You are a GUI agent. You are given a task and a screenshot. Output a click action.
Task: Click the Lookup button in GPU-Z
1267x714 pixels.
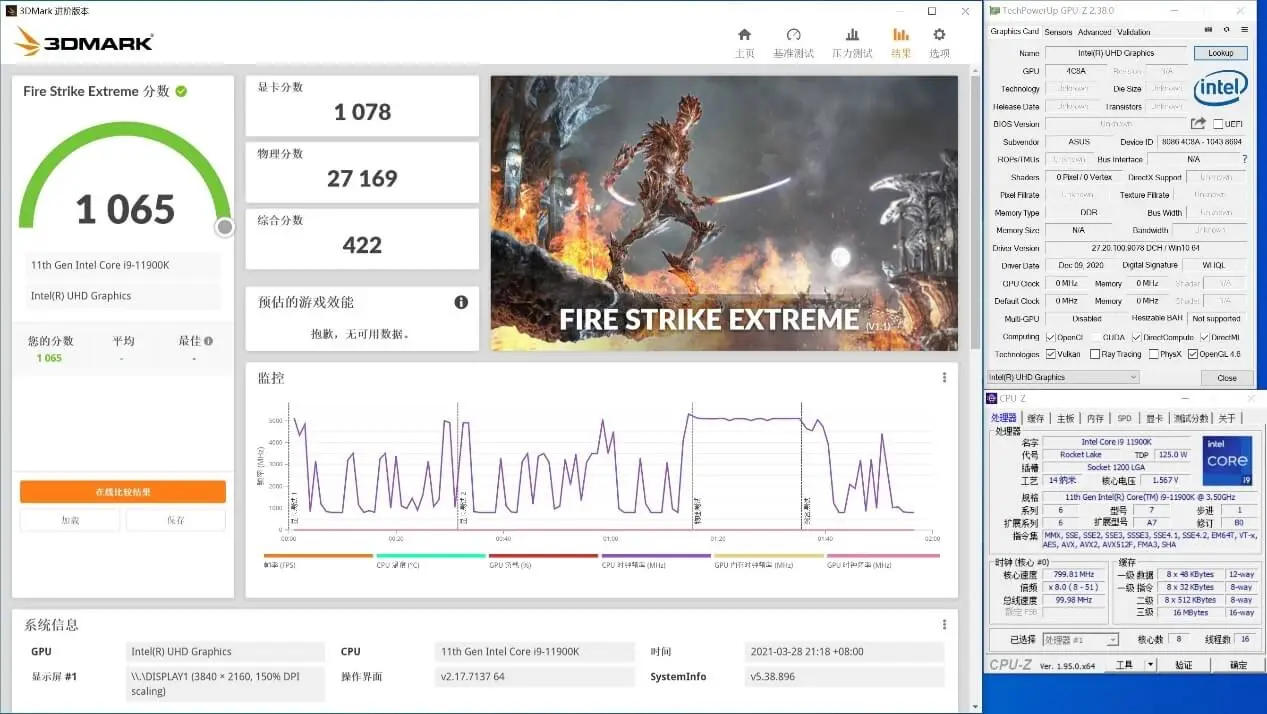point(1220,53)
